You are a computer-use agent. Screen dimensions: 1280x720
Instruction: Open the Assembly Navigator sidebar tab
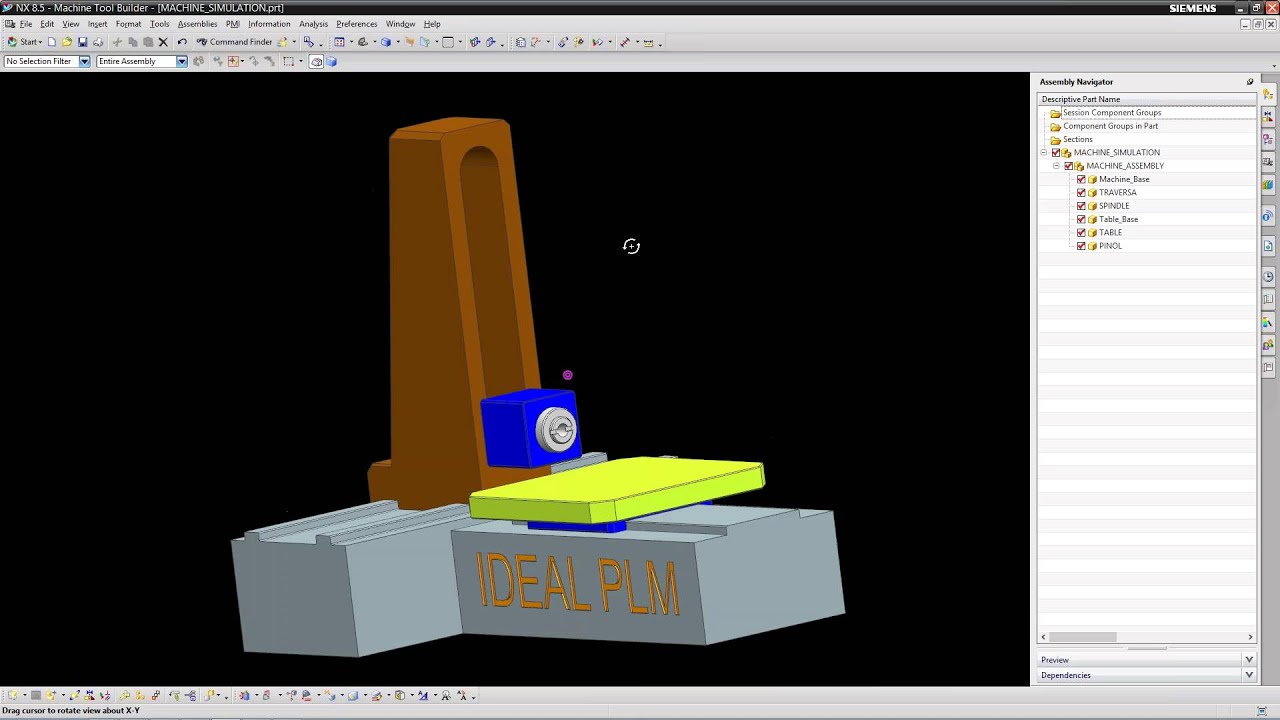[x=1268, y=93]
